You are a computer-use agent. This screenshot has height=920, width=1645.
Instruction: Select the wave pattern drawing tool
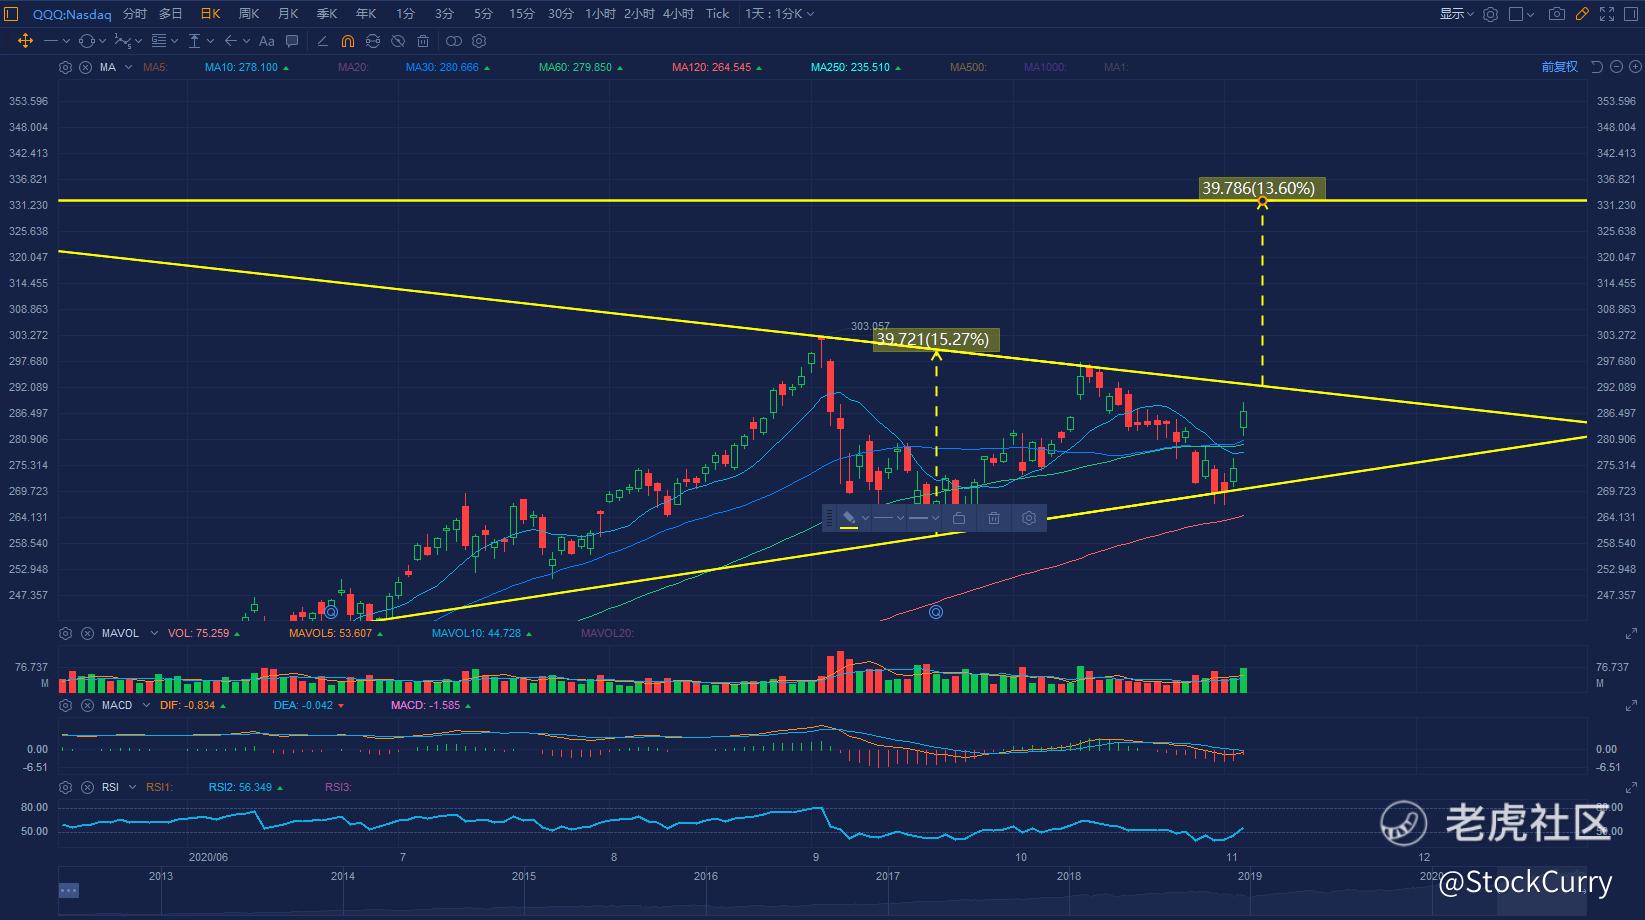click(122, 41)
